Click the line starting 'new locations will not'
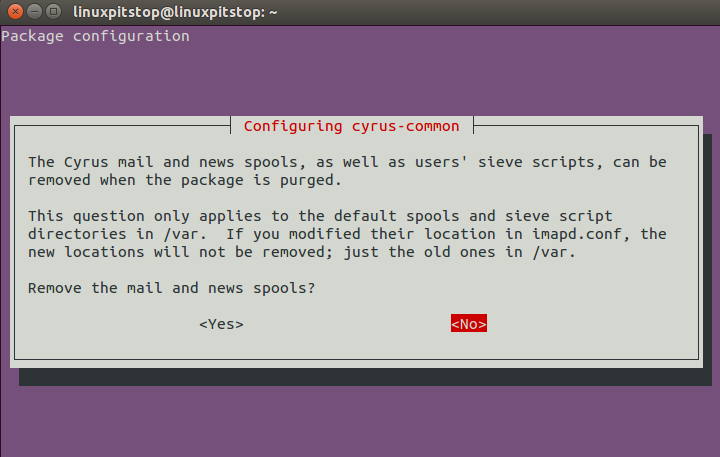The height and width of the screenshot is (457, 720). 301,252
